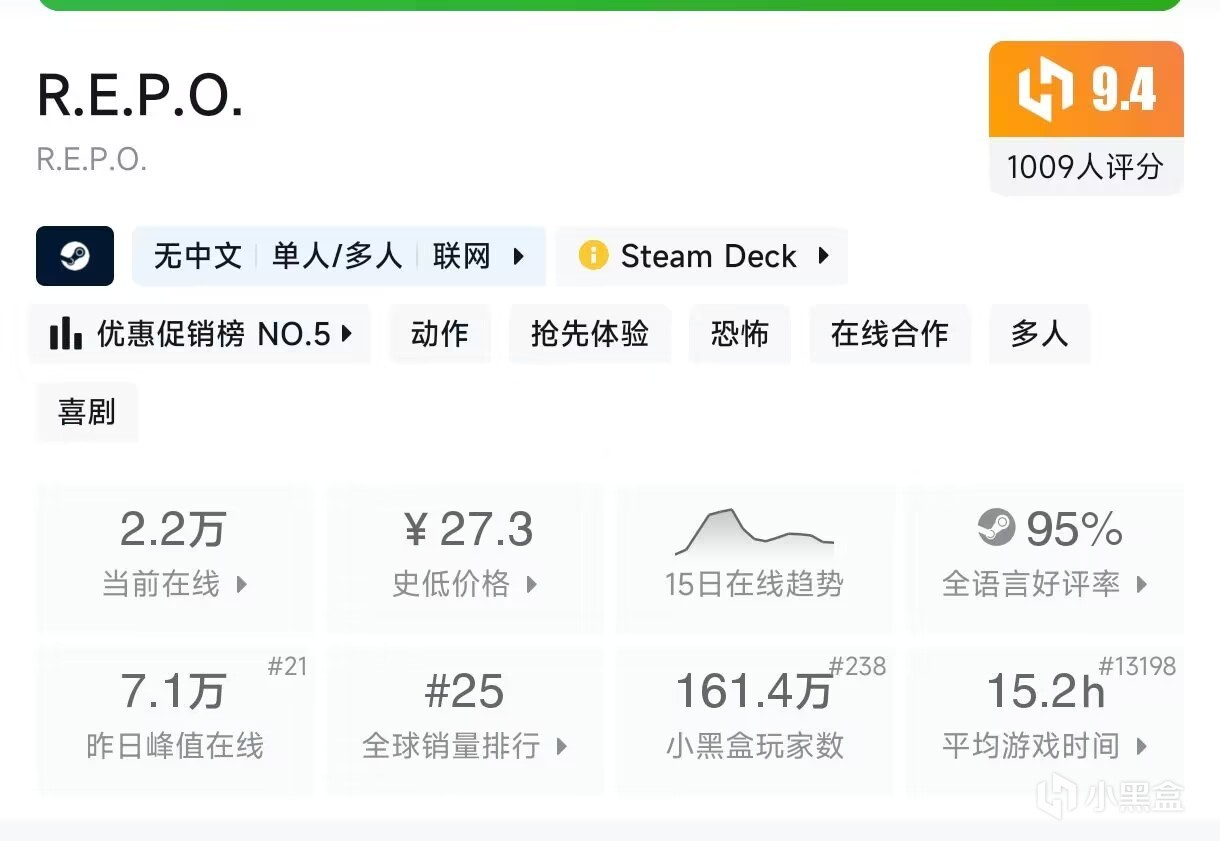Viewport: 1220px width, 841px height.
Task: Open the 当前在线 details arrow
Action: 241,585
